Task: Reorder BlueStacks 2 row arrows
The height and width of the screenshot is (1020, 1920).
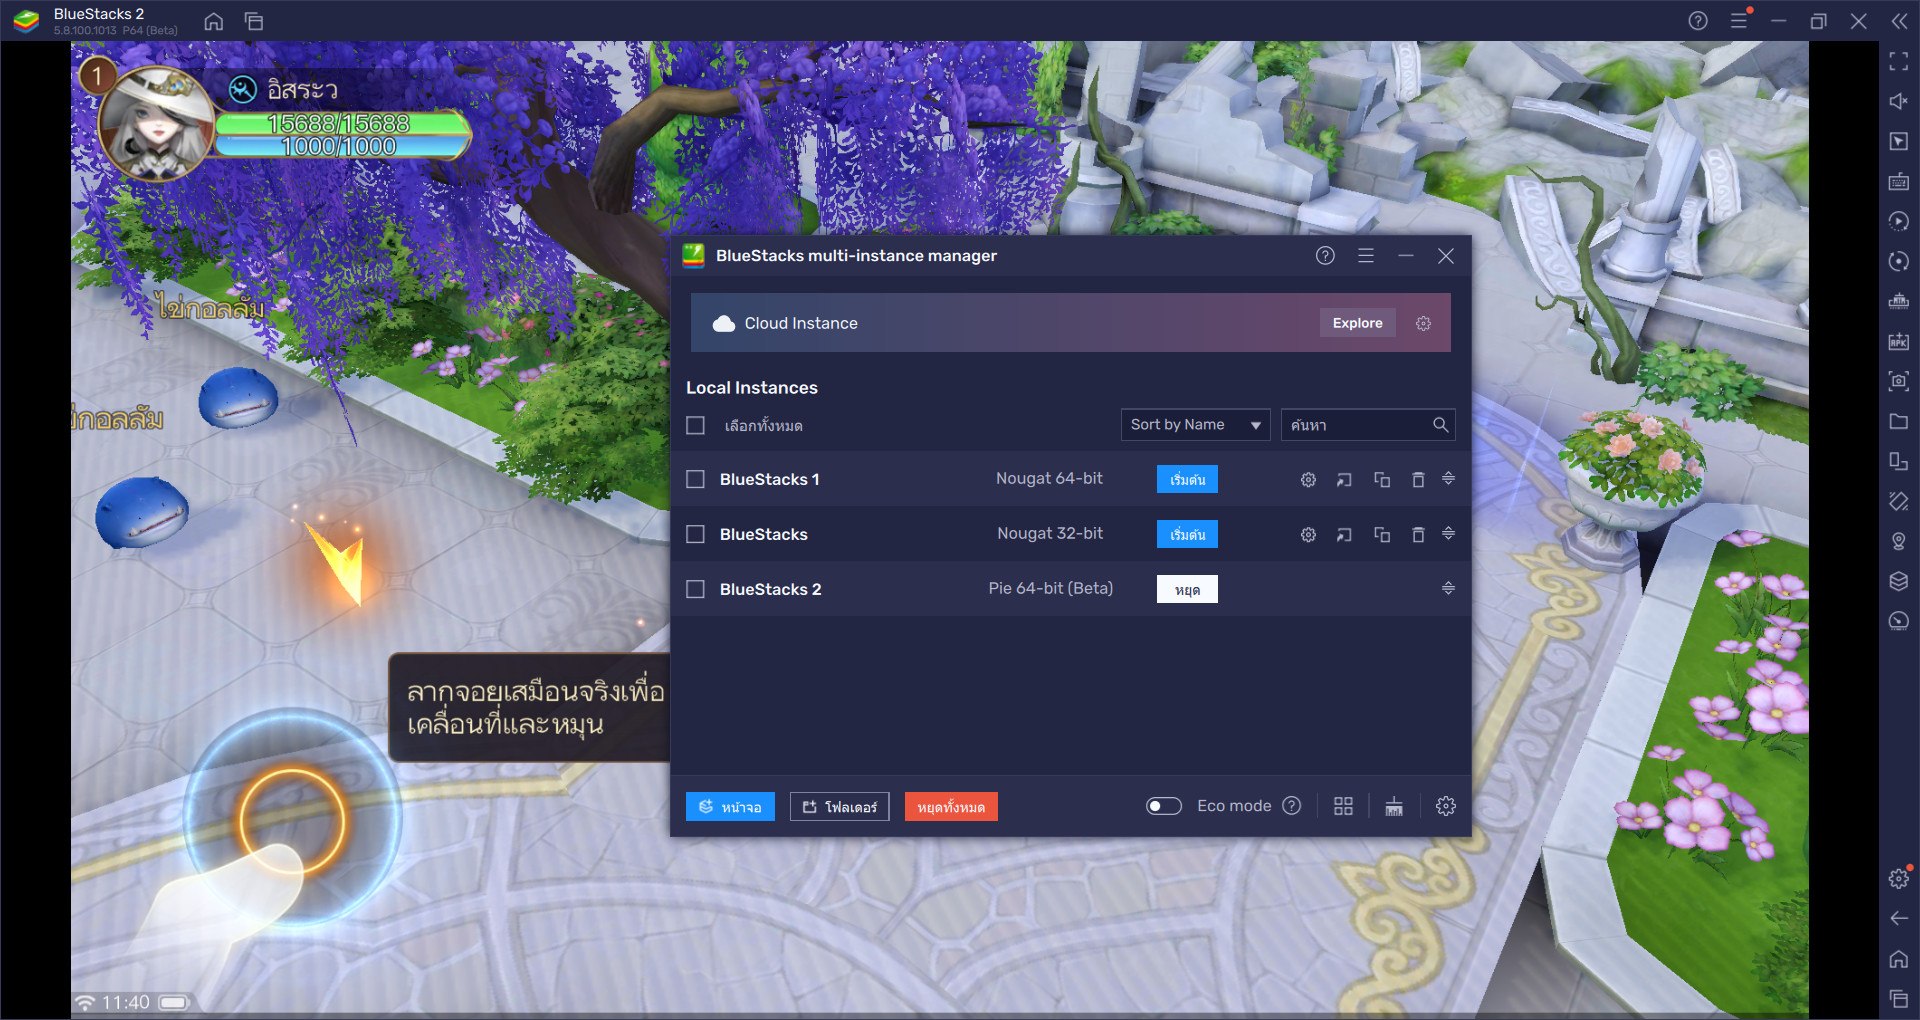Action: (1448, 589)
